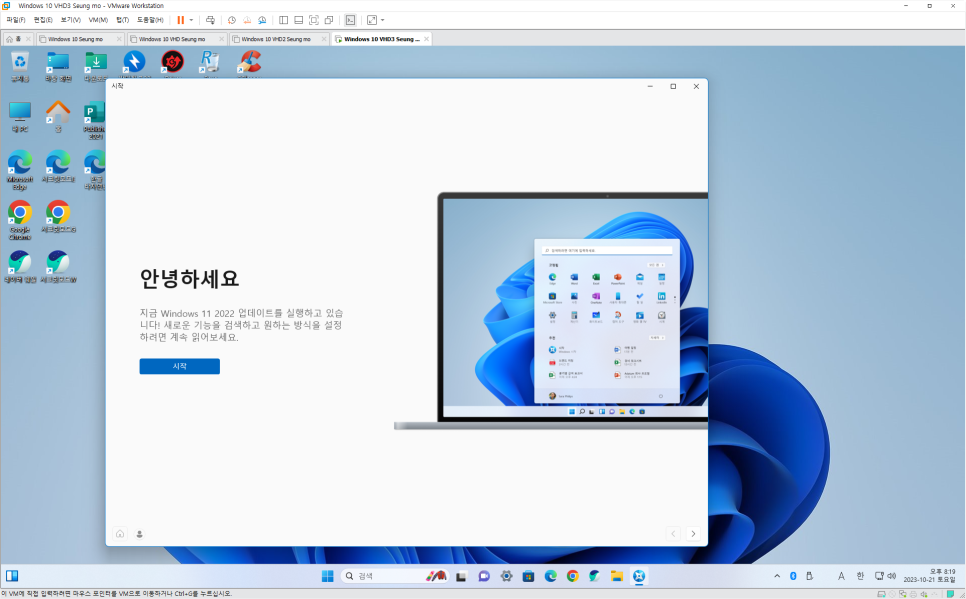Open the 도움말(H) menu
Viewport: 966px width, 599px height.
point(150,20)
